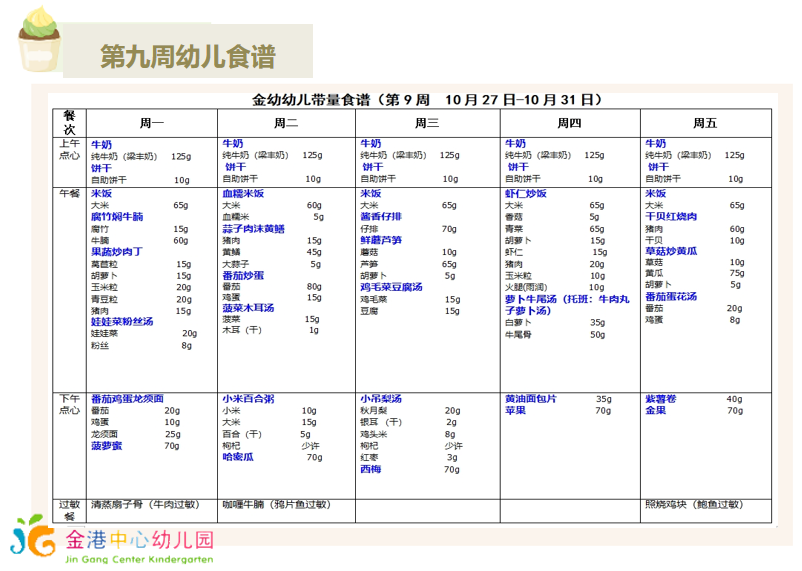Image resolution: width=802 pixels, height=571 pixels.
Task: Click the ingredient 龙须面 in Monday snack
Action: click(104, 434)
